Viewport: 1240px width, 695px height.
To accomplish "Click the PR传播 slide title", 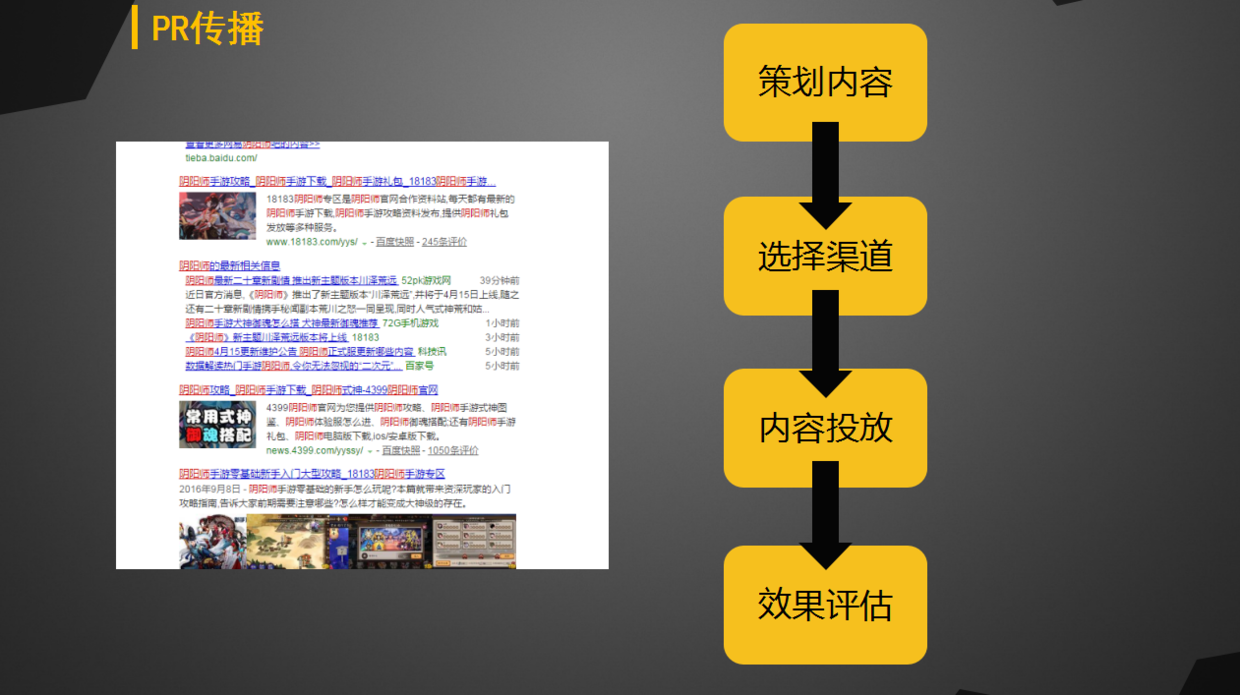I will pyautogui.click(x=207, y=28).
